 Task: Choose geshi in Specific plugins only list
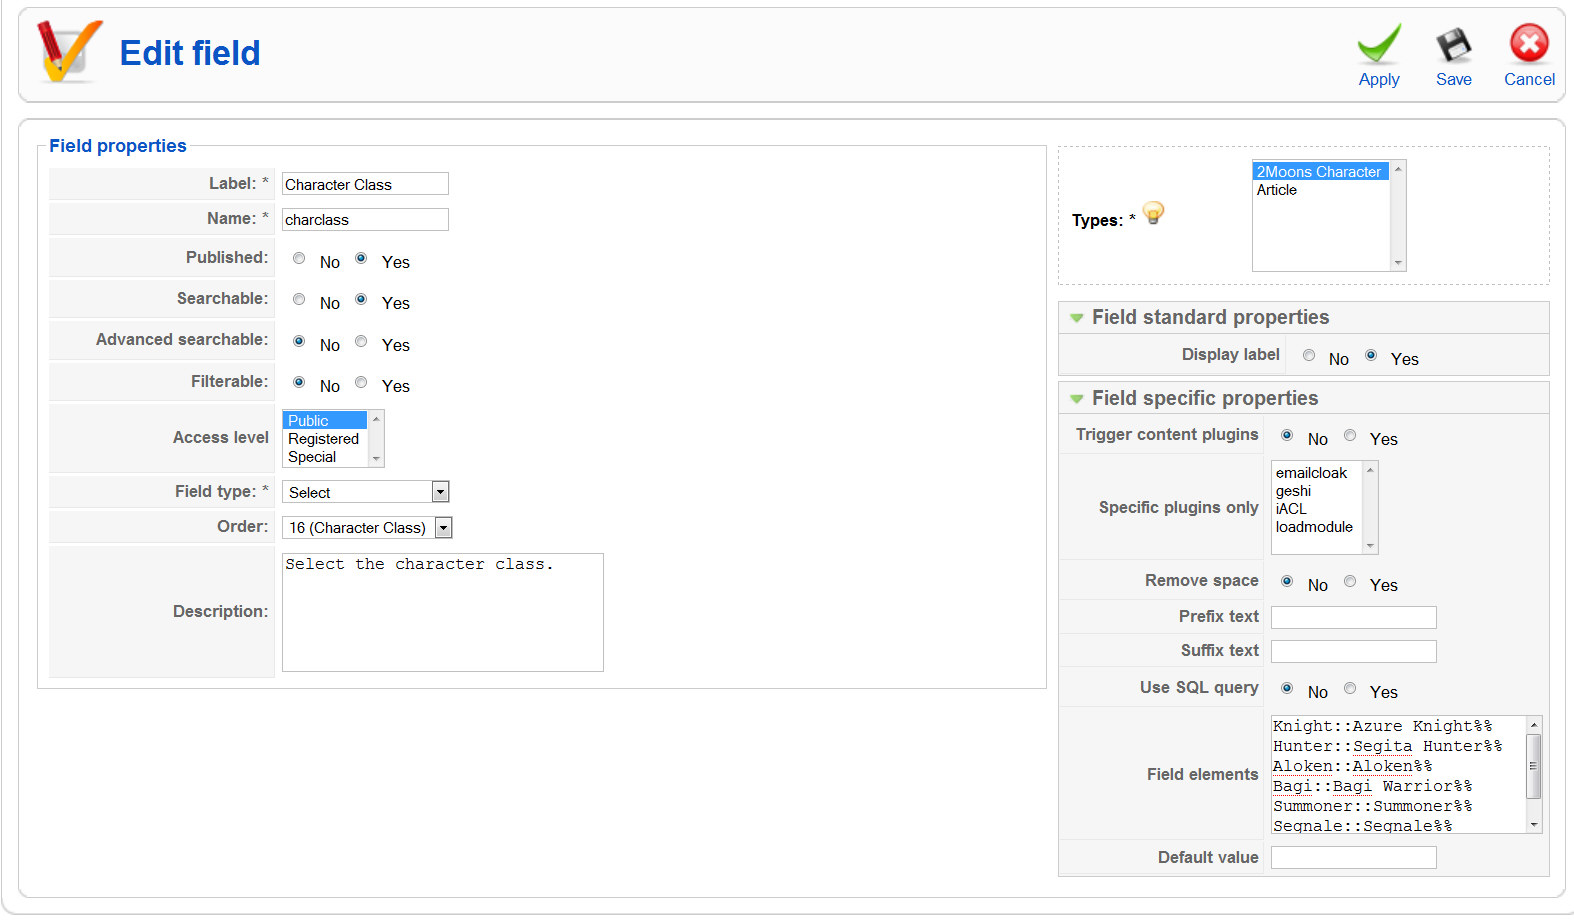[x=1293, y=491]
